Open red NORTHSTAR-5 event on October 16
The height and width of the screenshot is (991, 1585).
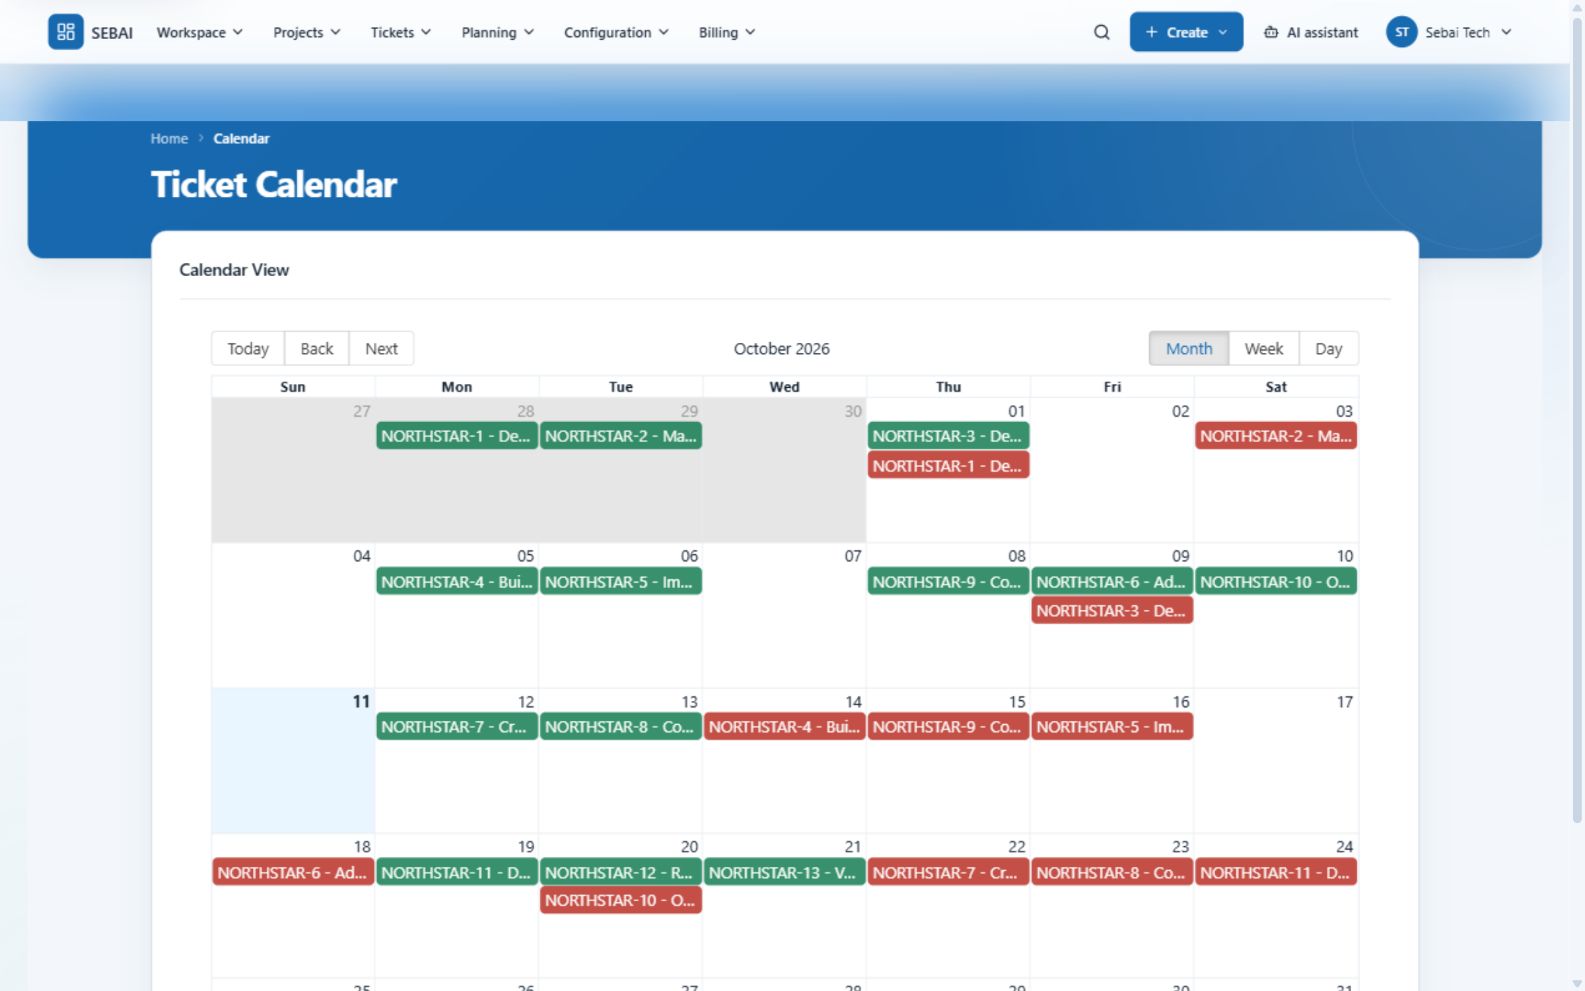tap(1112, 727)
